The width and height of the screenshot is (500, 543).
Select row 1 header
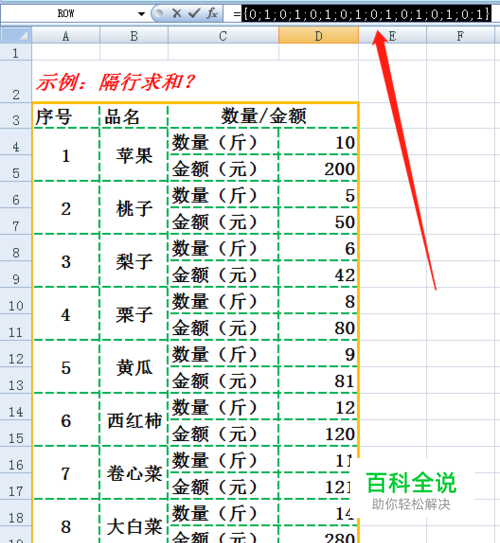[x=16, y=53]
